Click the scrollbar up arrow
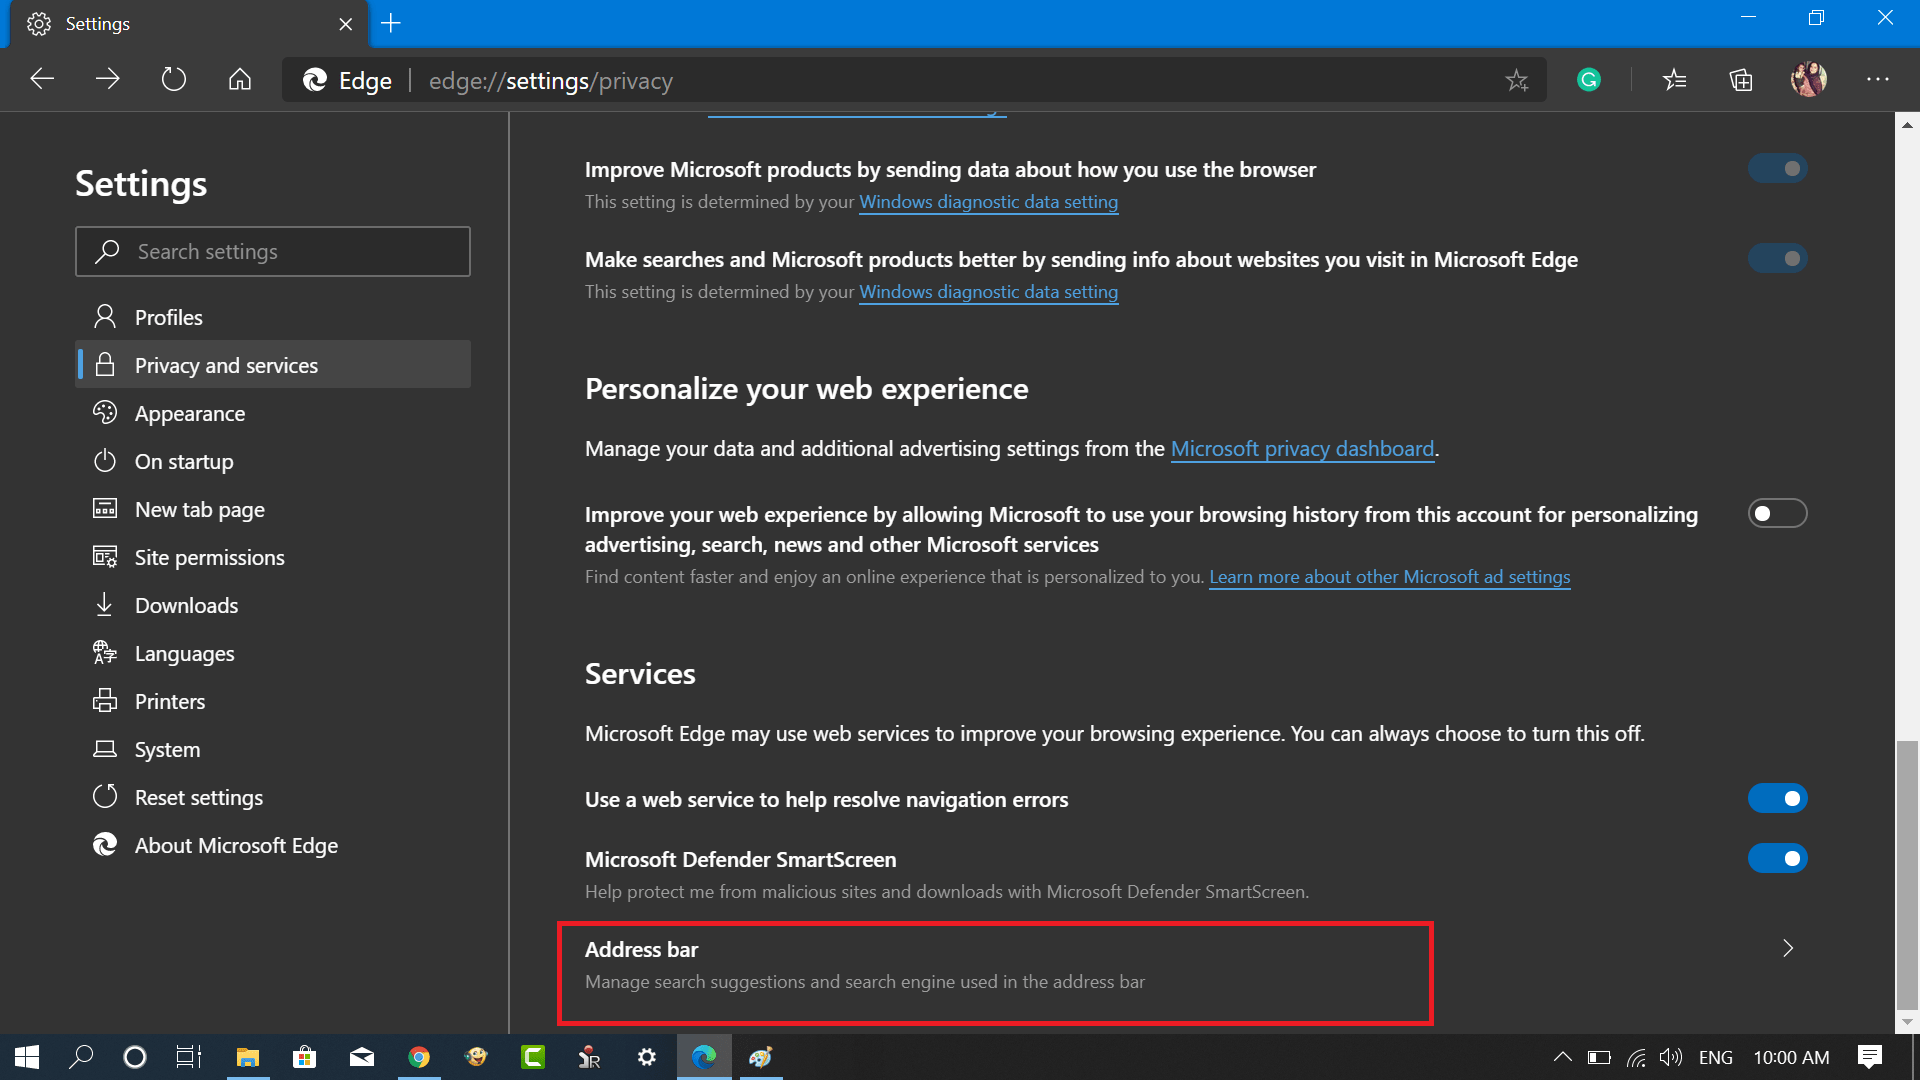This screenshot has width=1920, height=1080. point(1907,125)
